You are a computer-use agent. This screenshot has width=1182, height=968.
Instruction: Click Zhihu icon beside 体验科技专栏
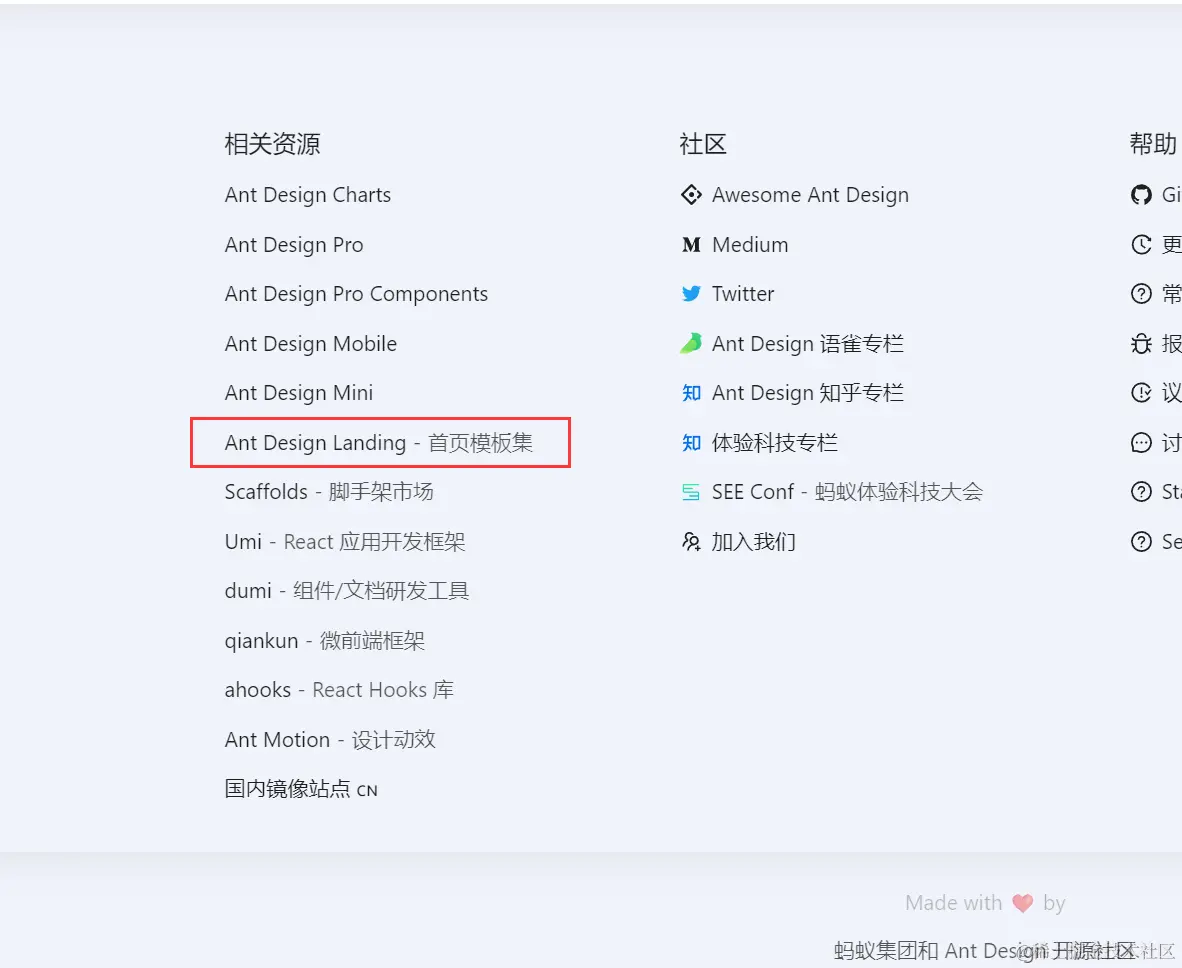[x=691, y=443]
